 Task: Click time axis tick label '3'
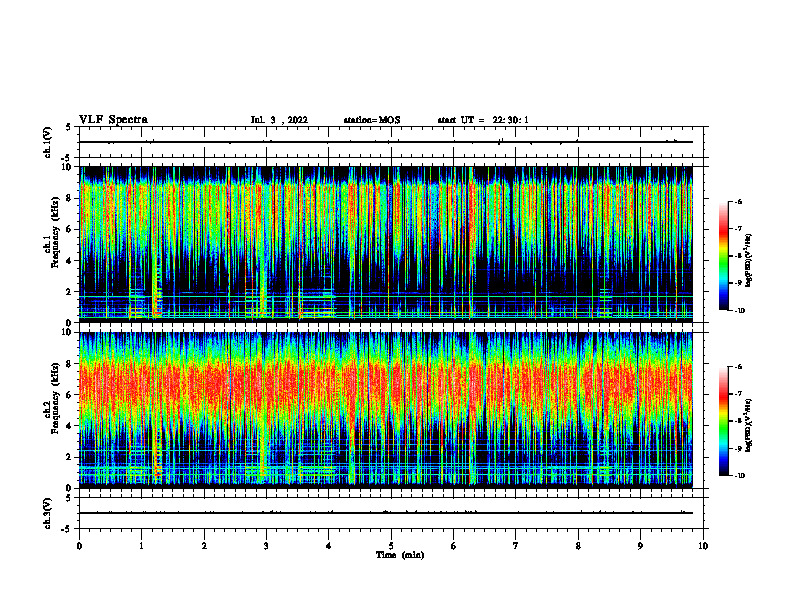coord(266,546)
